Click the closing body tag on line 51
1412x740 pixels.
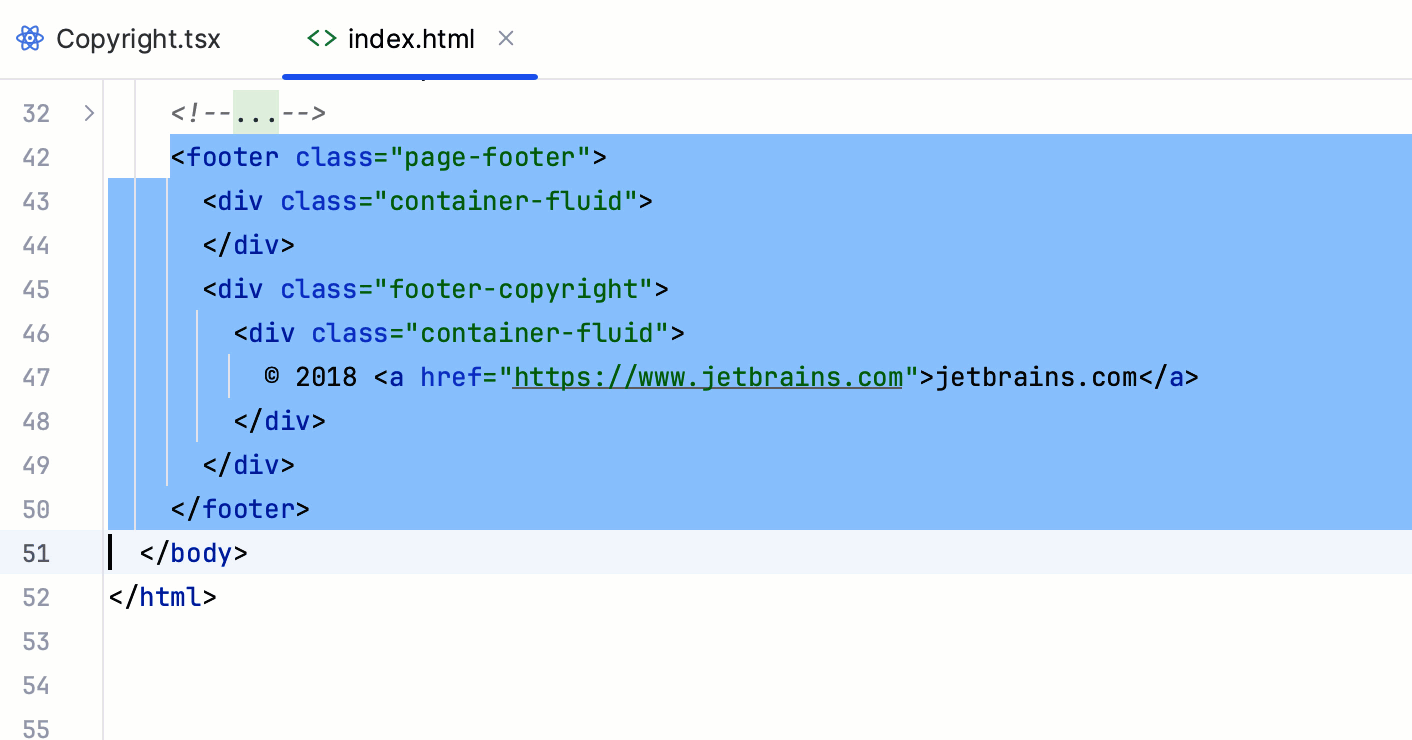coord(192,553)
